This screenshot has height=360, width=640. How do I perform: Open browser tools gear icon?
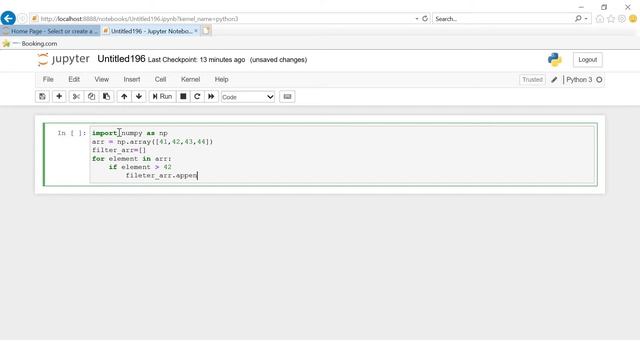(x=622, y=19)
